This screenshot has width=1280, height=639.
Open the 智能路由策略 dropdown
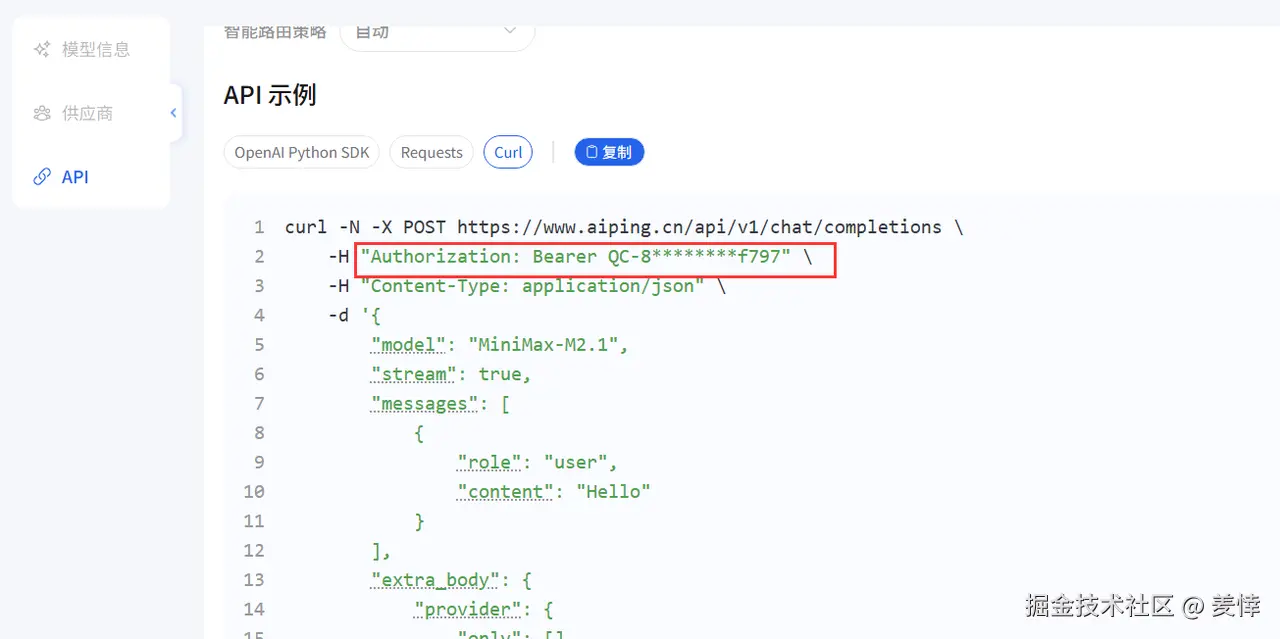tap(437, 34)
